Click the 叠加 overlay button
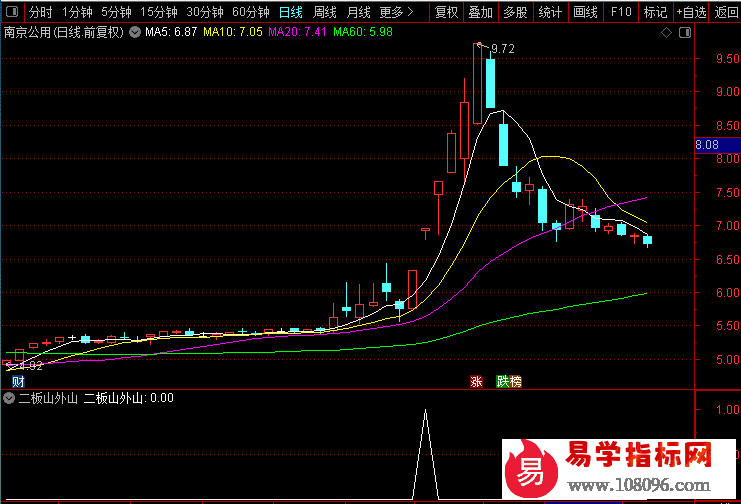 (x=481, y=12)
